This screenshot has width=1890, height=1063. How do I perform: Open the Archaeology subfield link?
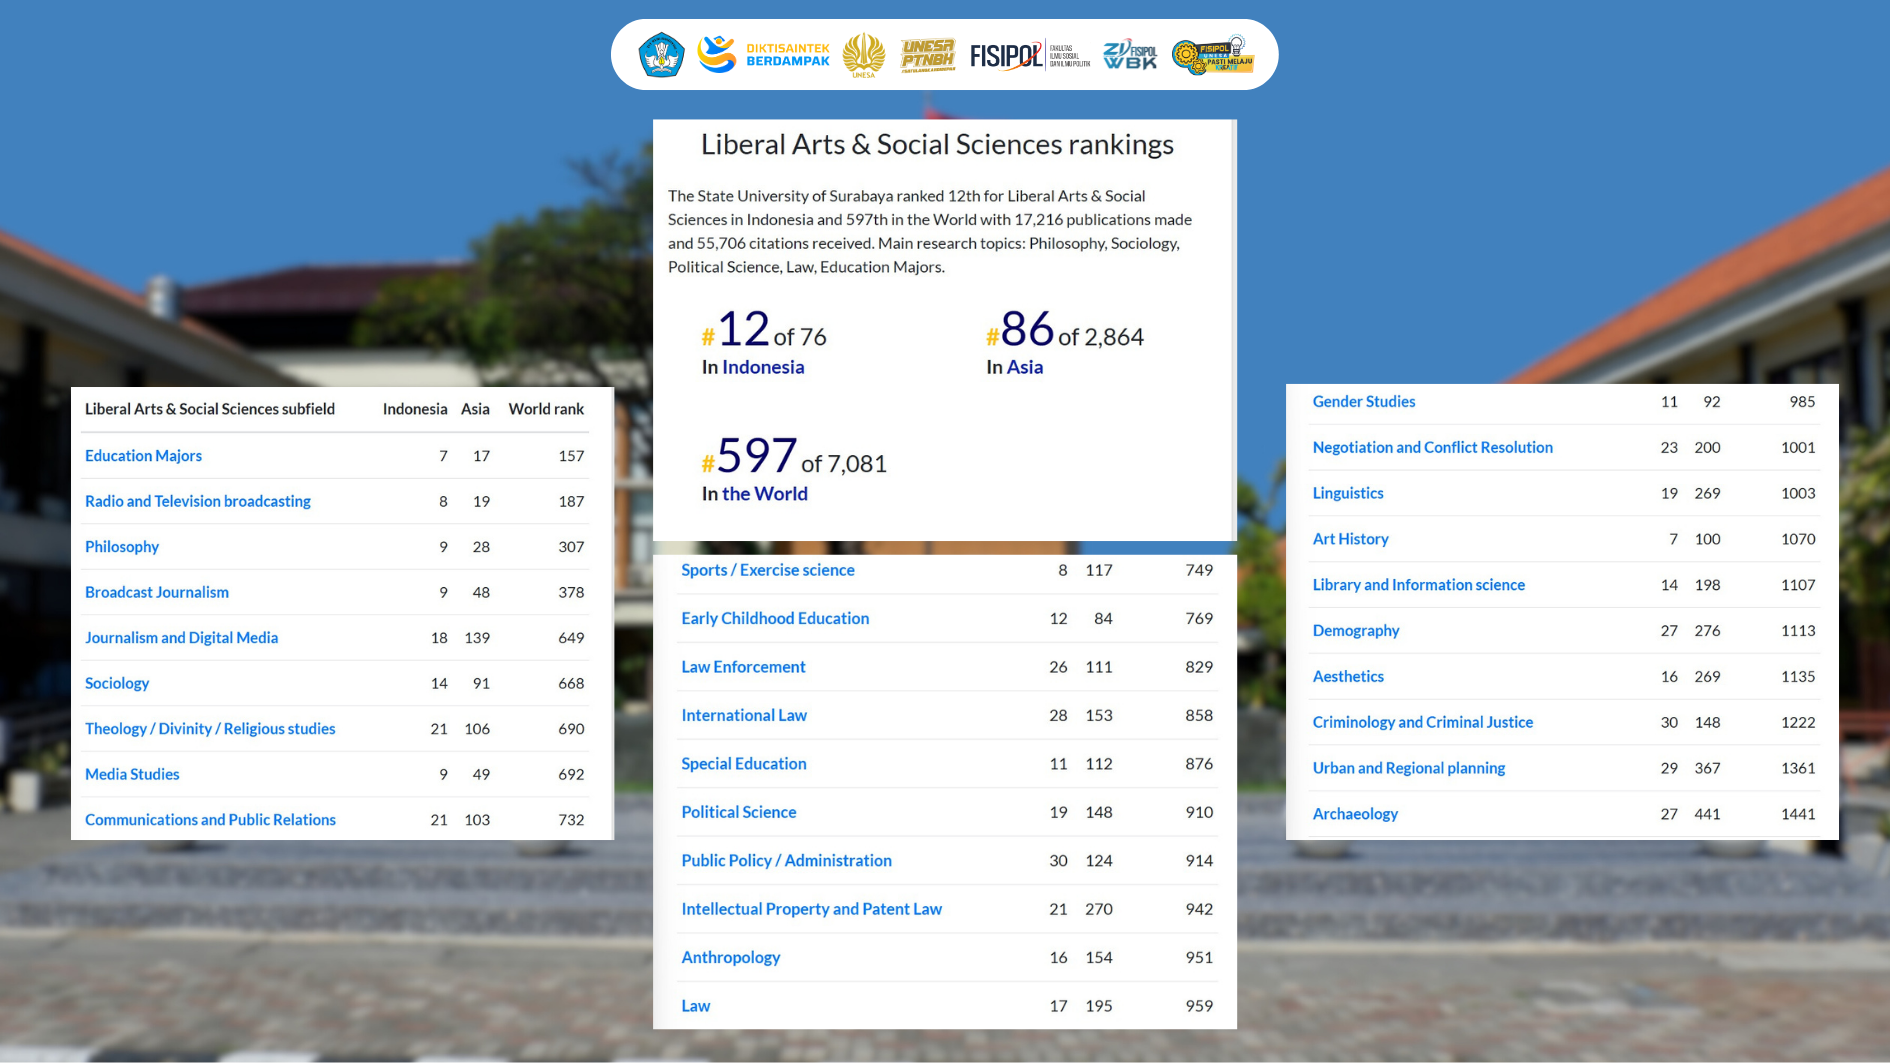coord(1354,814)
